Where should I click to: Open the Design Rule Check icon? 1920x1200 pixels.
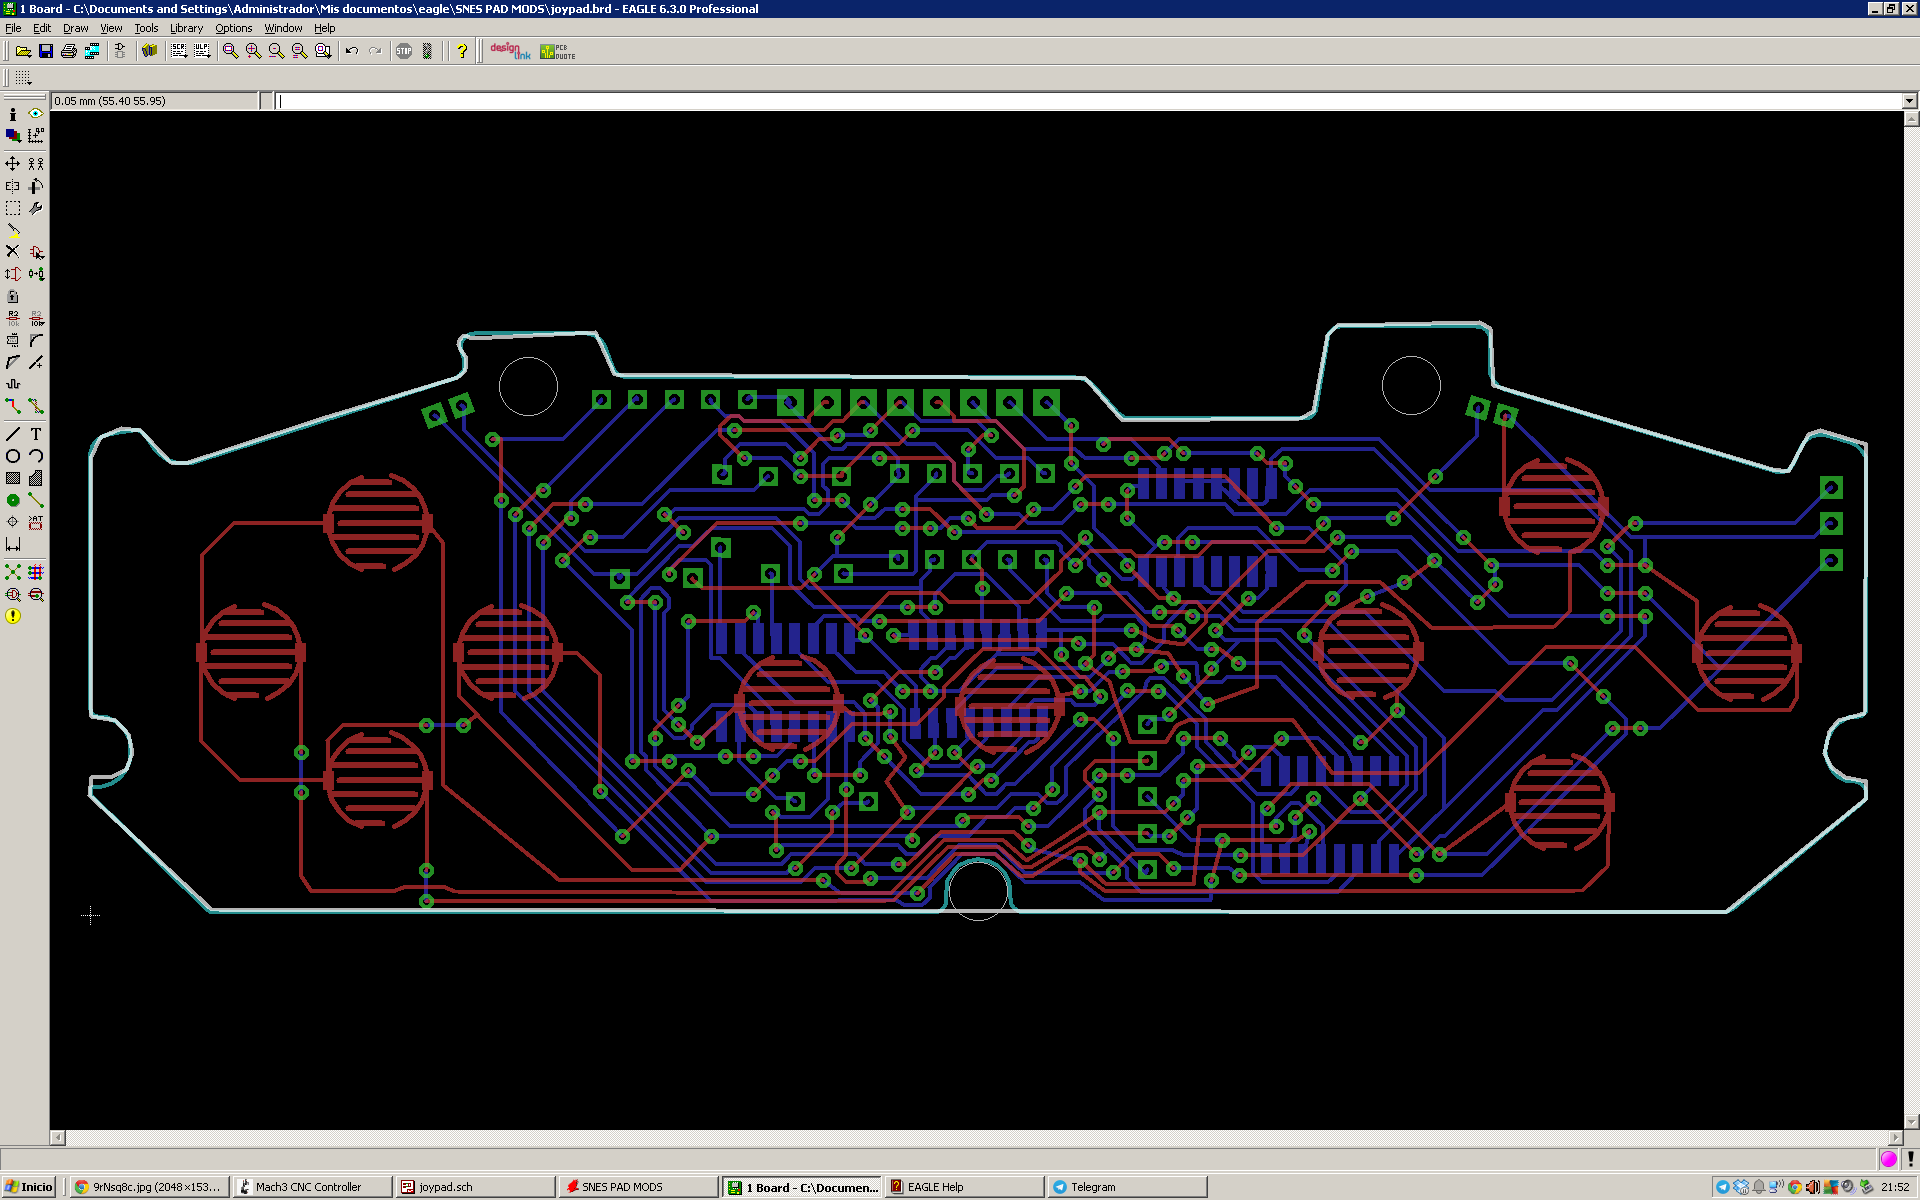click(x=36, y=595)
